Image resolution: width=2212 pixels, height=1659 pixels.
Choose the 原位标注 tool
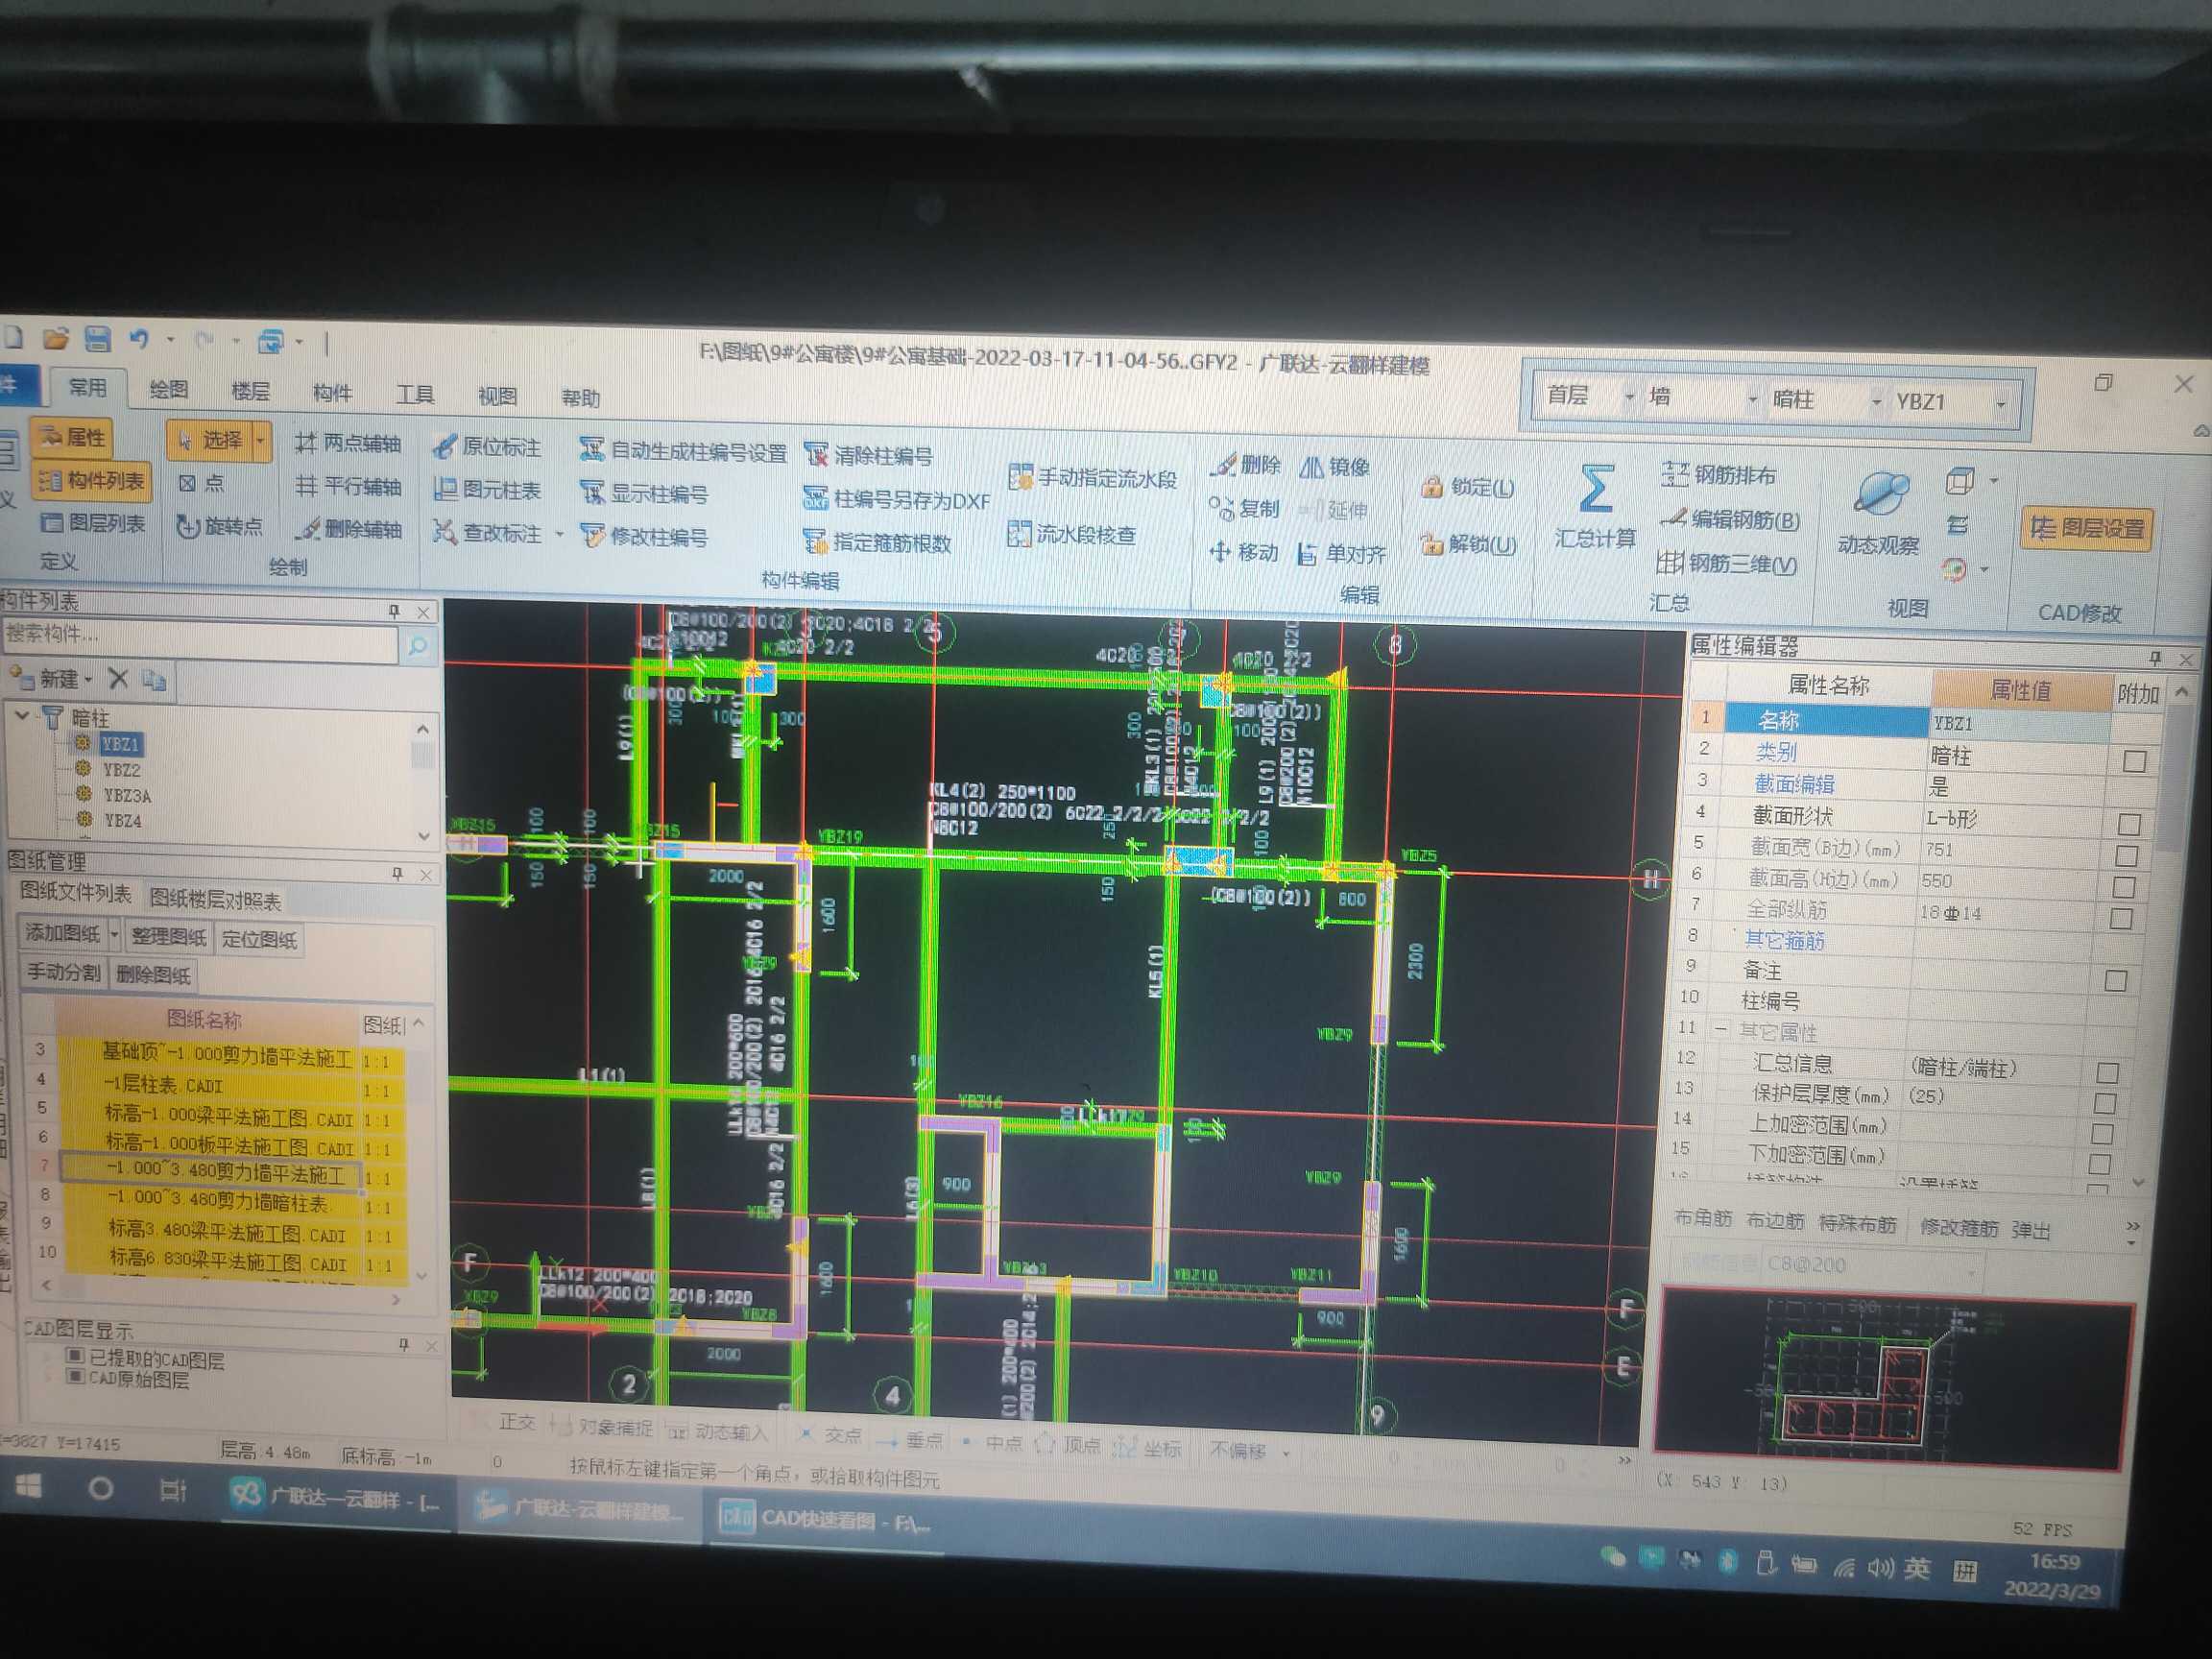point(487,446)
